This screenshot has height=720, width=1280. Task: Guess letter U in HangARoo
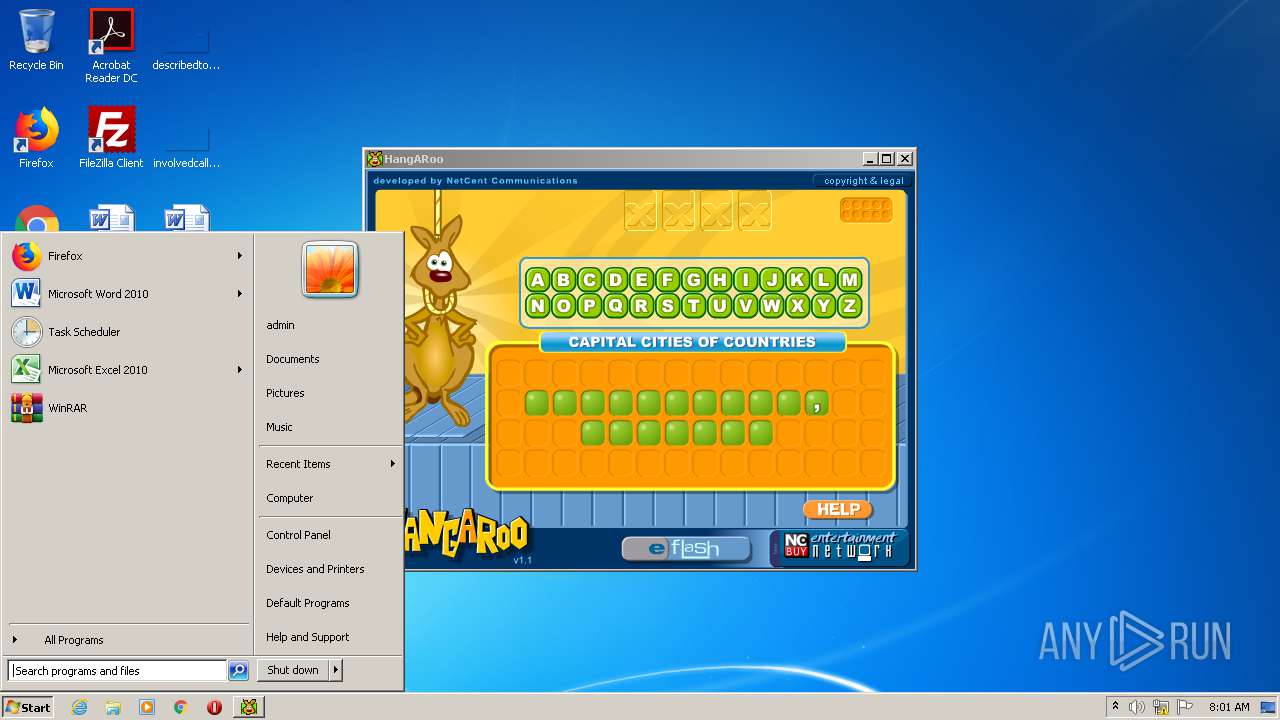719,306
